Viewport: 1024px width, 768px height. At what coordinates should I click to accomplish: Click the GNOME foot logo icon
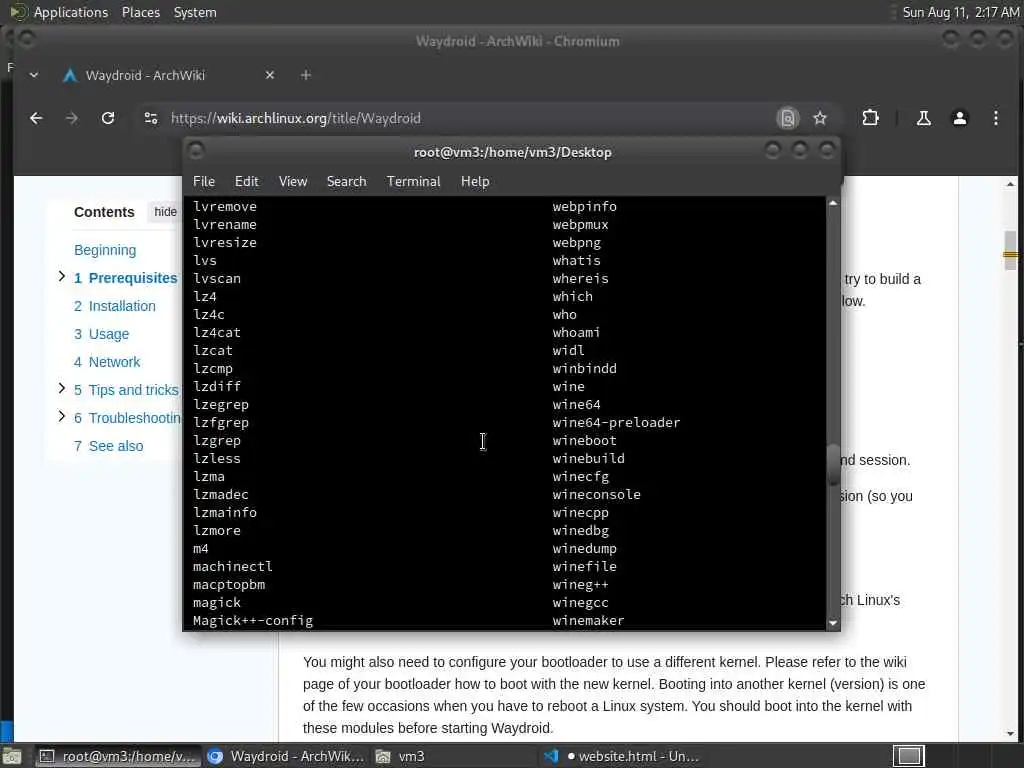point(18,12)
